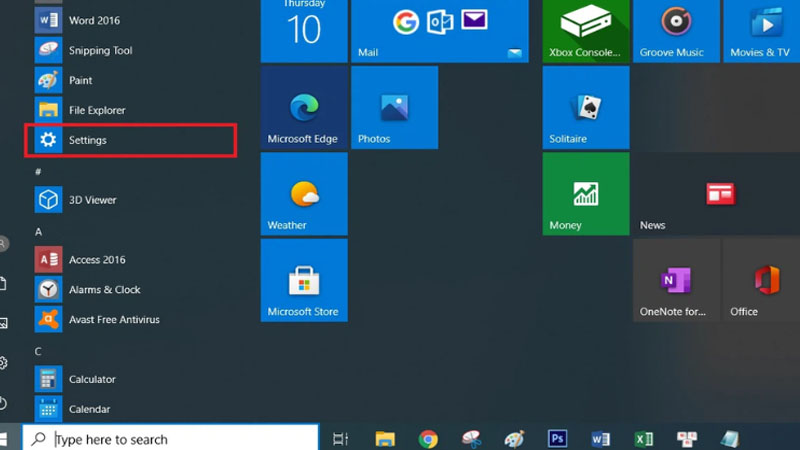The width and height of the screenshot is (800, 450).
Task: Open Word 2016 from the app list
Action: pos(134,20)
